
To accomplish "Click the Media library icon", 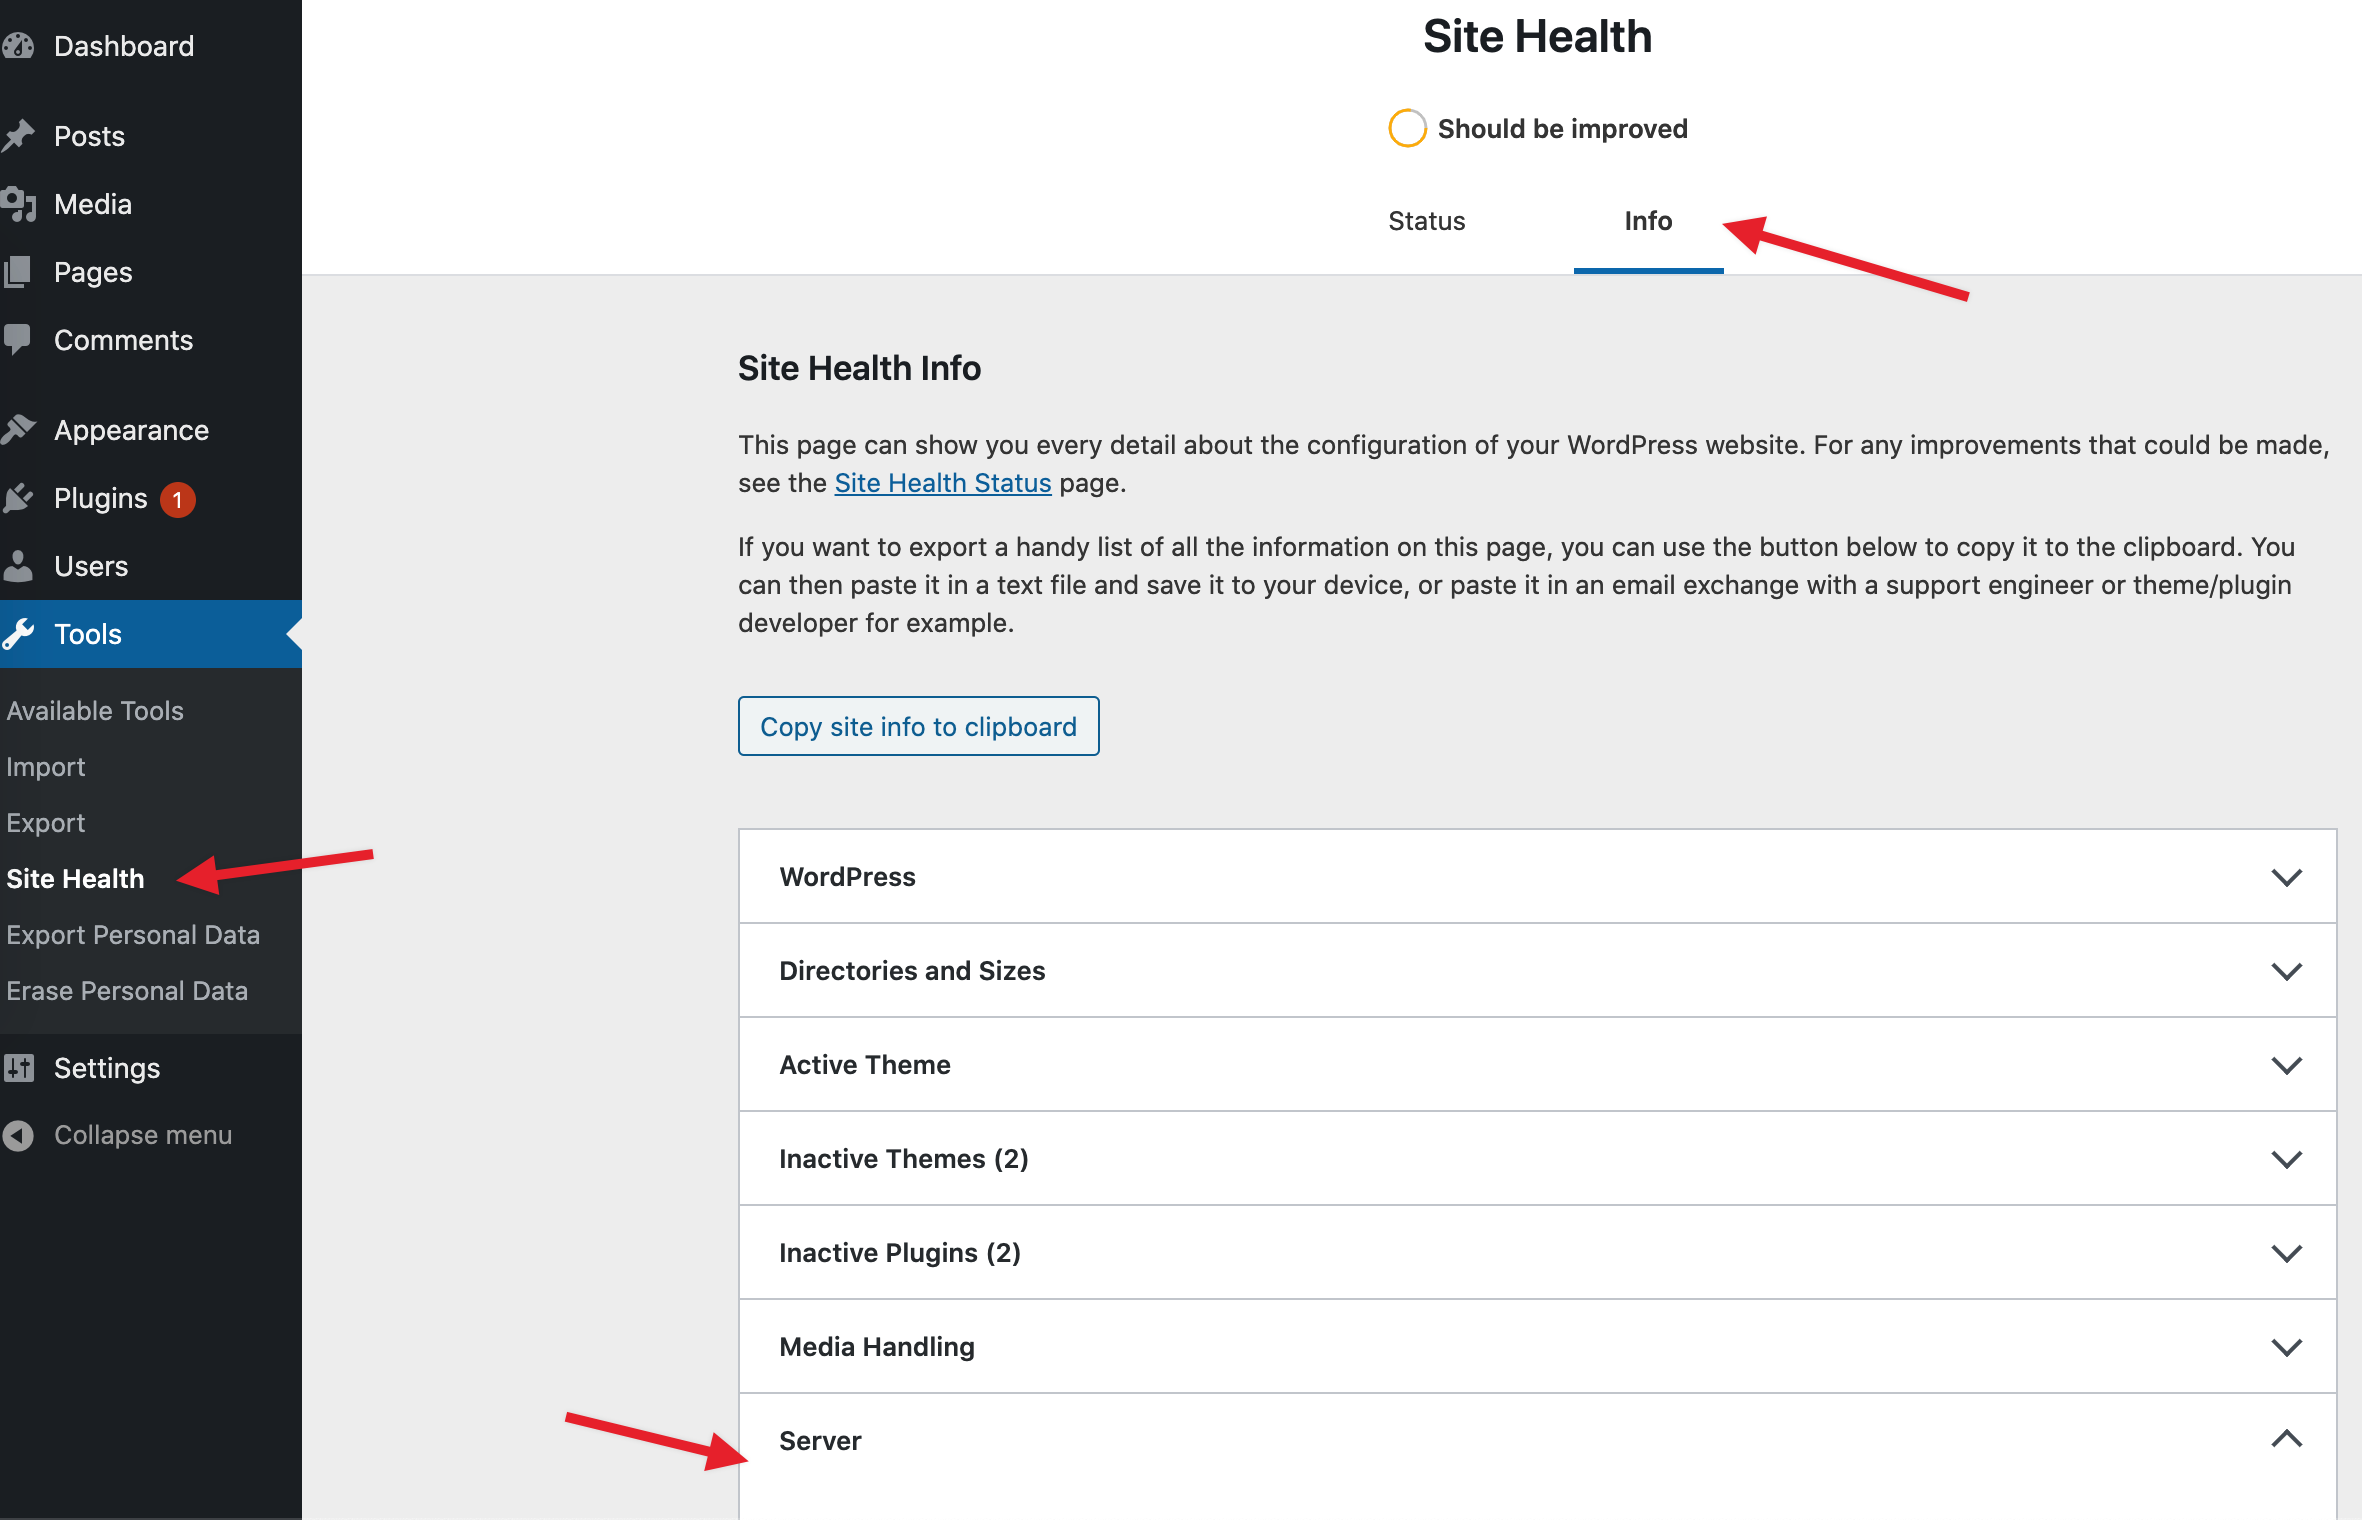I will coord(18,204).
